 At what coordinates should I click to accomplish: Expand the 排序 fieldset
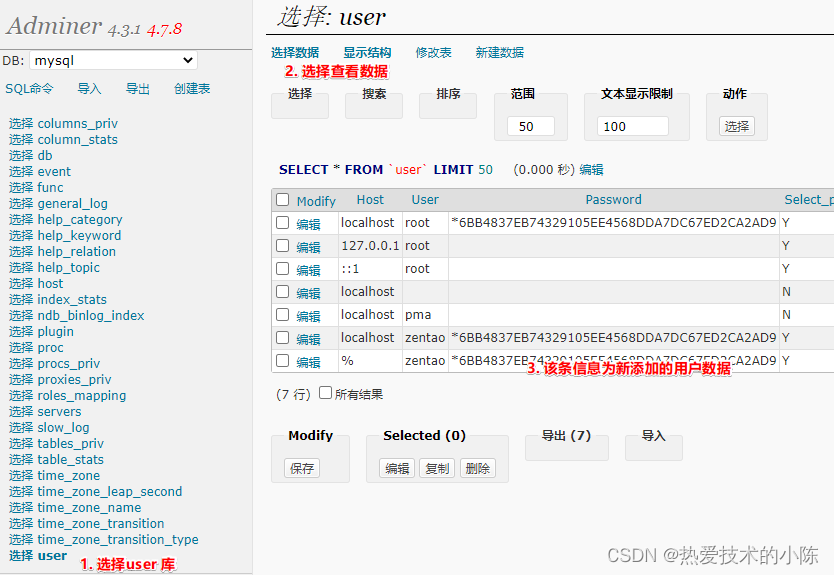(448, 94)
